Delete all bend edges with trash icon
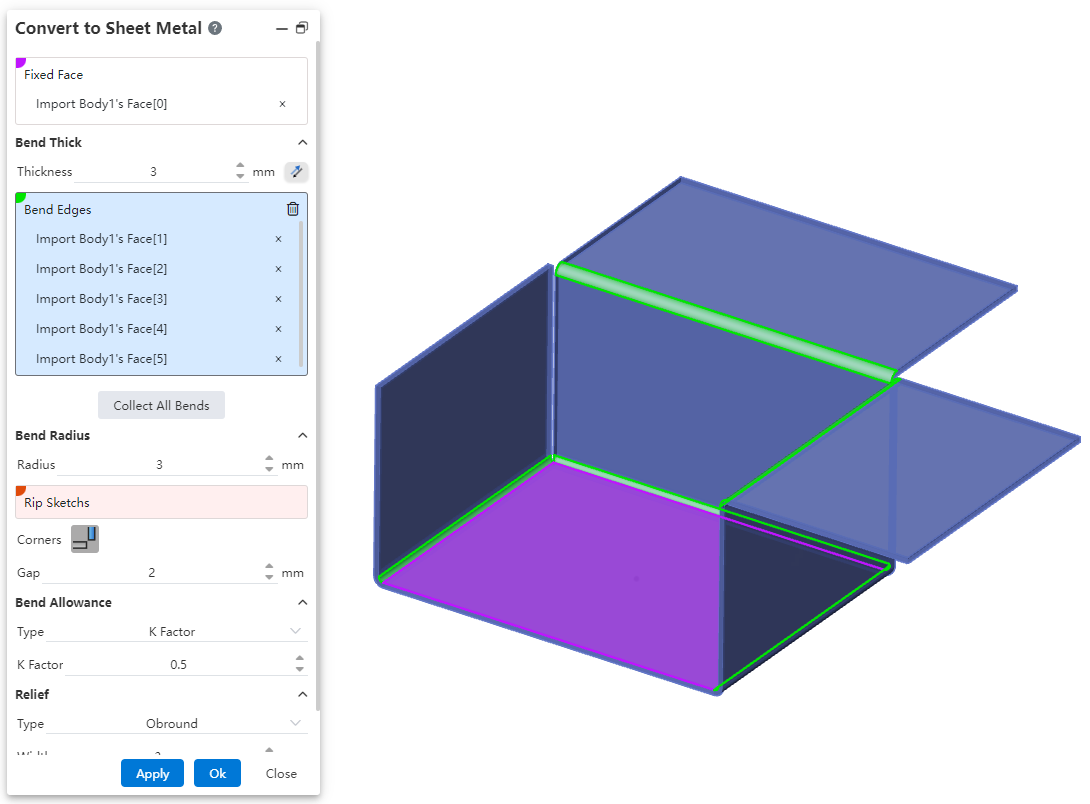The image size is (1090, 804). coord(293,209)
